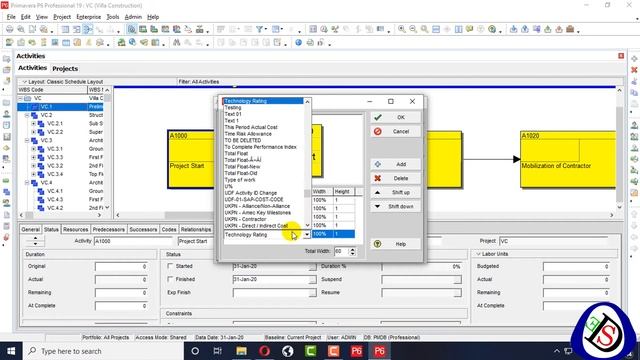Click the binoculars Find icon
This screenshot has height=360, width=640.
click(176, 42)
